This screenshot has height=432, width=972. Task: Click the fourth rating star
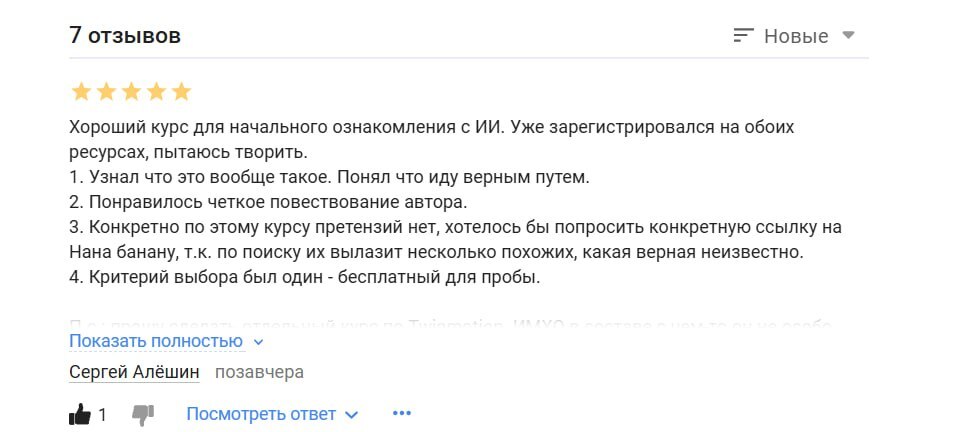[156, 92]
